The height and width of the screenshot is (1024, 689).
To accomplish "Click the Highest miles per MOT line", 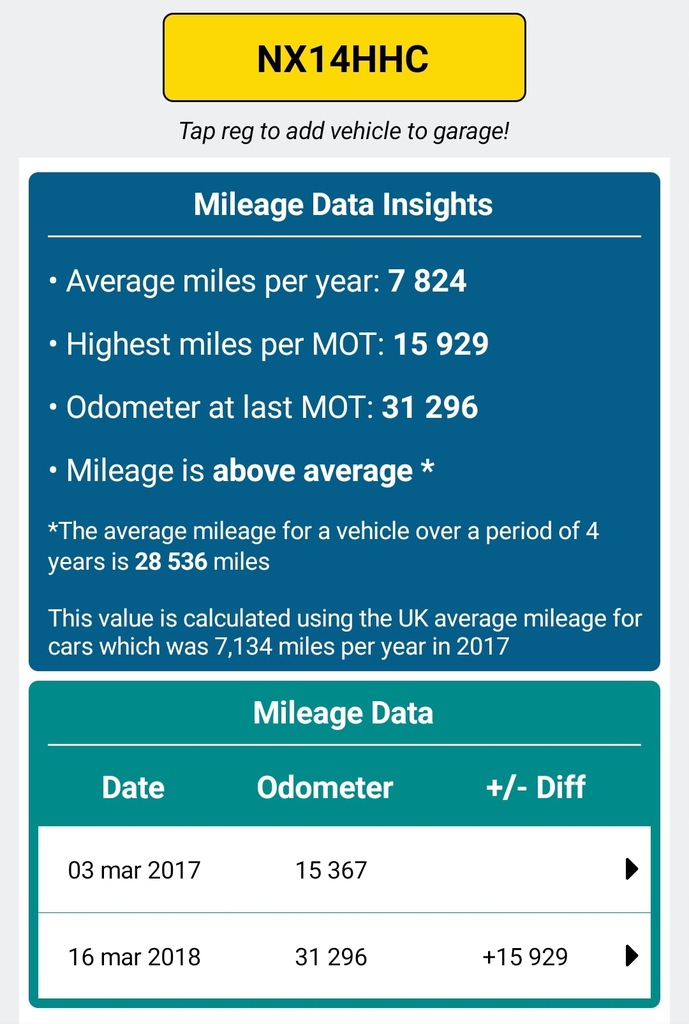I will (268, 344).
